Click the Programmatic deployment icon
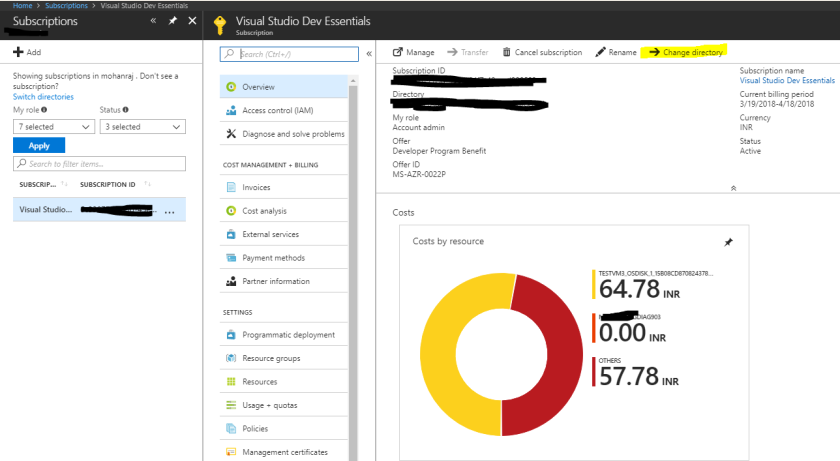840x461 pixels. pos(231,335)
